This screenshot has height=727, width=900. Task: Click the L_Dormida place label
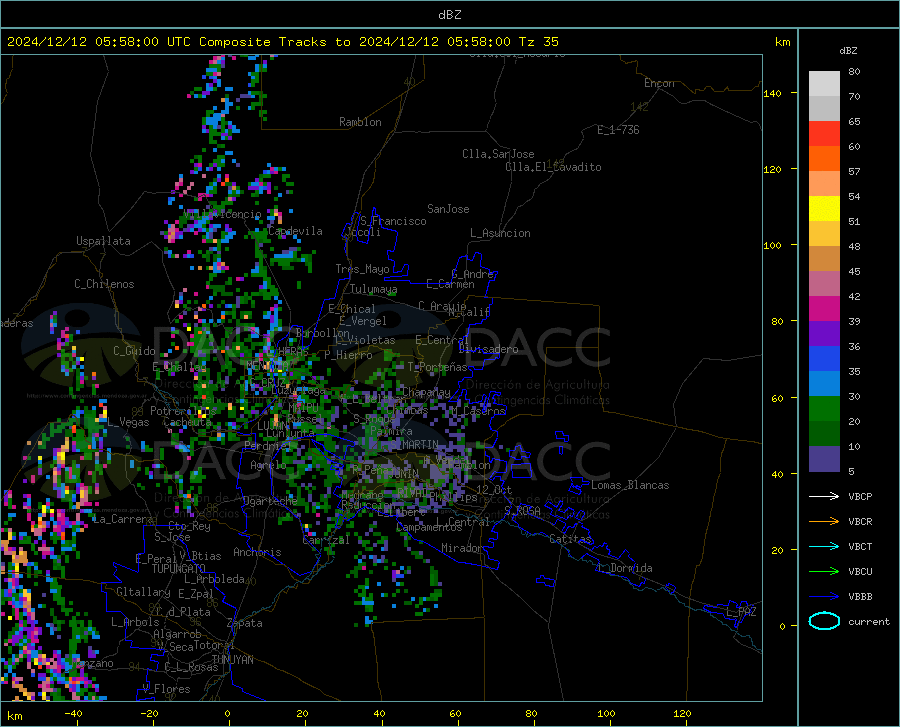pyautogui.click(x=624, y=568)
